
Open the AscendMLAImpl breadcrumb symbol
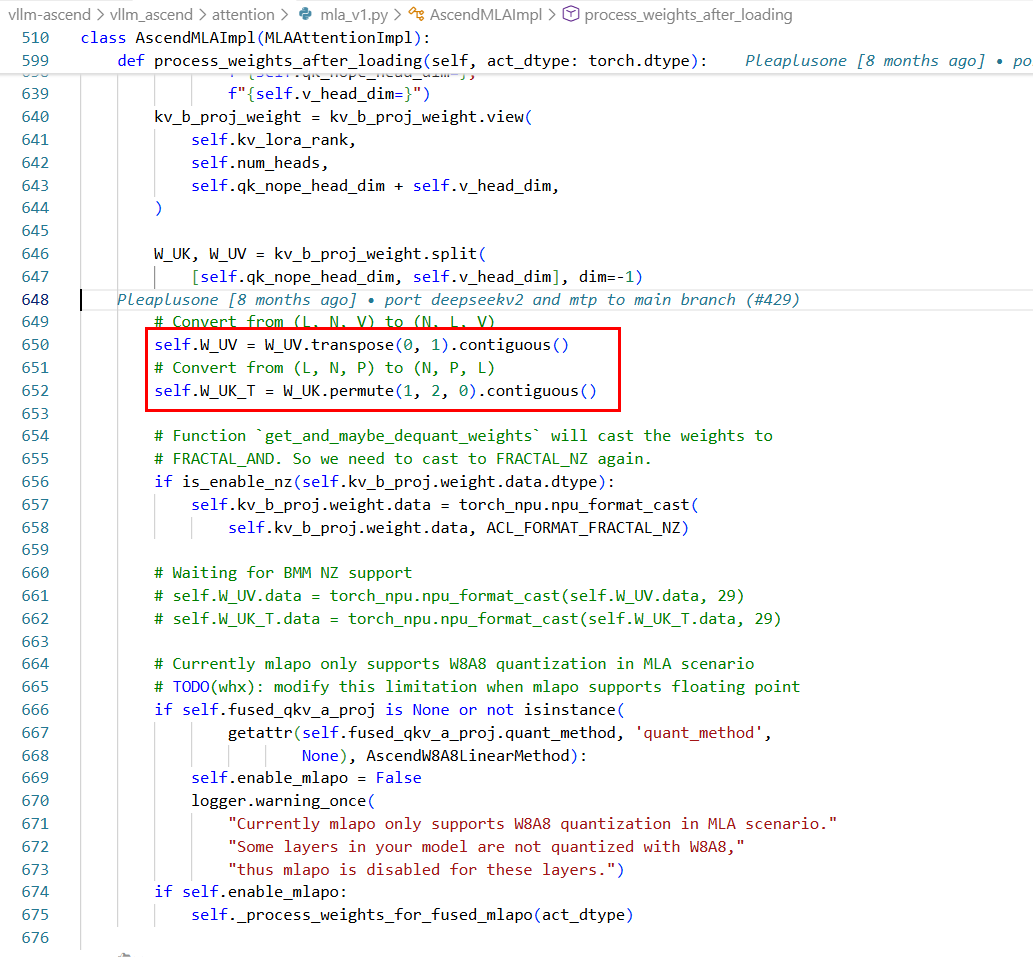pyautogui.click(x=486, y=14)
